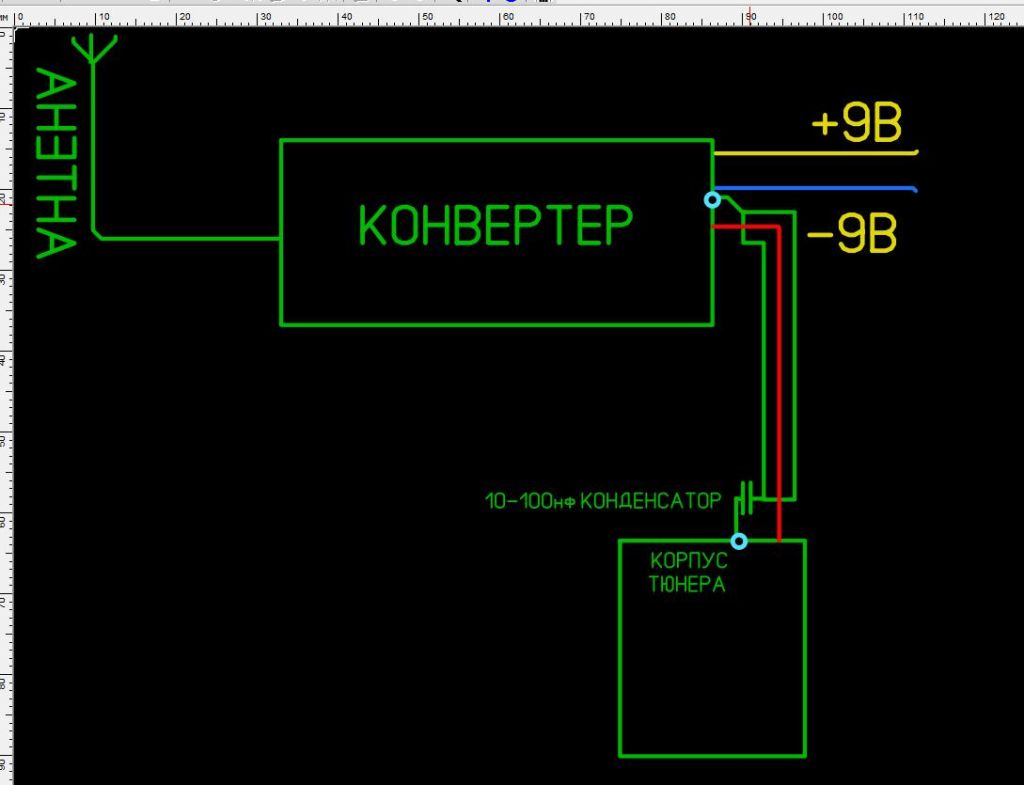Select the red trace running to the tuner
Image resolution: width=1024 pixels, height=785 pixels.
coord(778,383)
